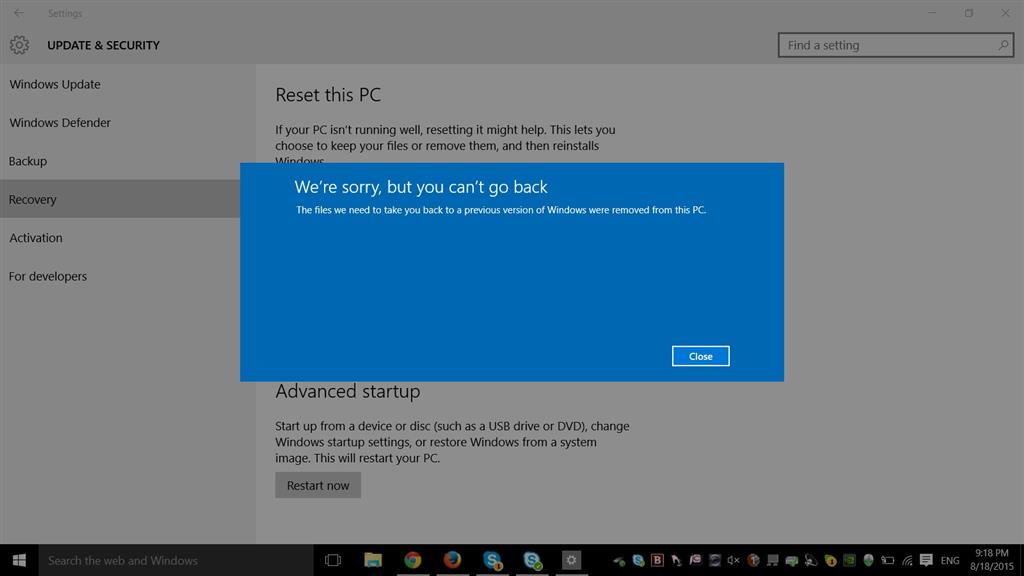The width and height of the screenshot is (1024, 576).
Task: Open the Skype taskbar icon with orange badge
Action: pos(492,560)
